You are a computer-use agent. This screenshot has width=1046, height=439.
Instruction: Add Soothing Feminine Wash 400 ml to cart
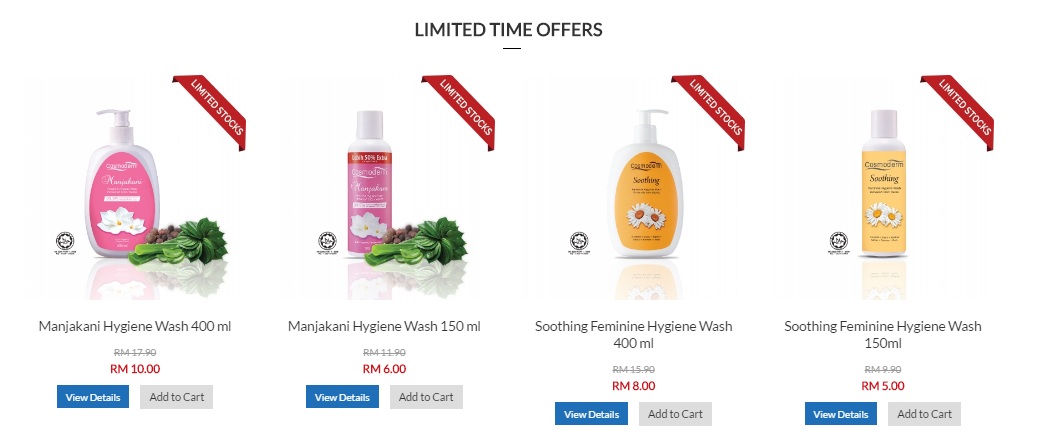click(675, 414)
